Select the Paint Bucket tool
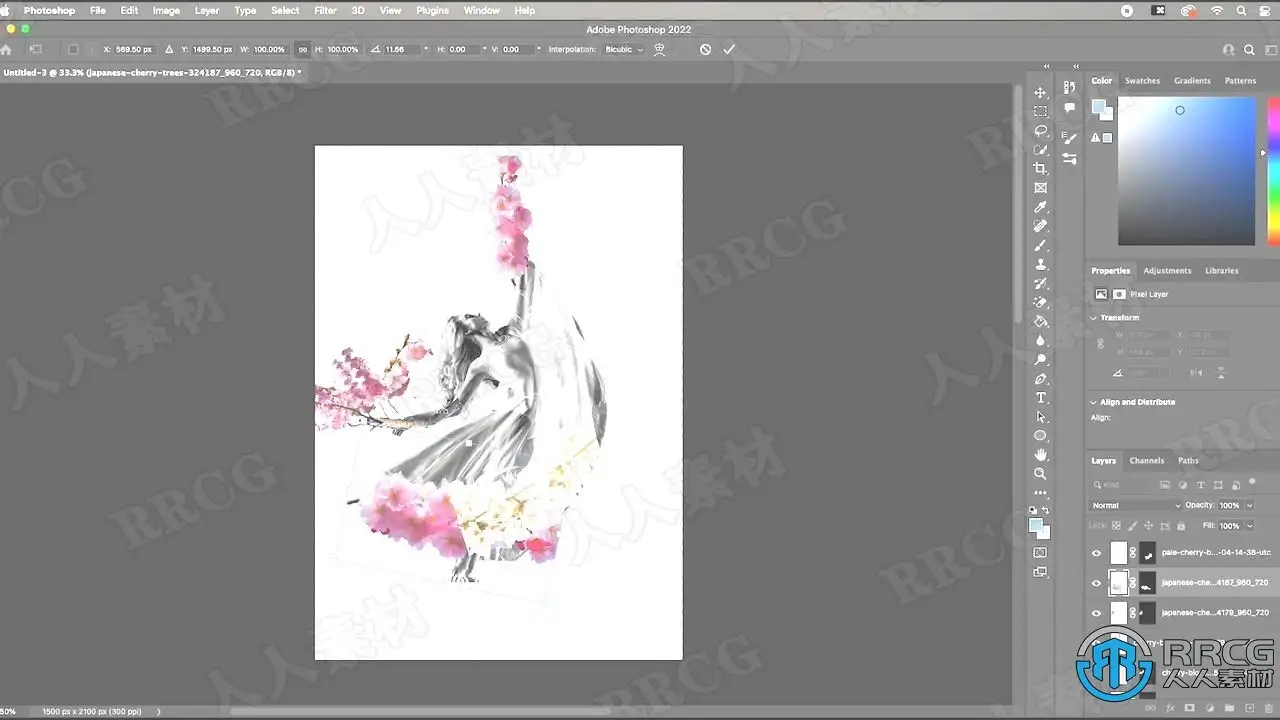1280x720 pixels. click(x=1041, y=321)
